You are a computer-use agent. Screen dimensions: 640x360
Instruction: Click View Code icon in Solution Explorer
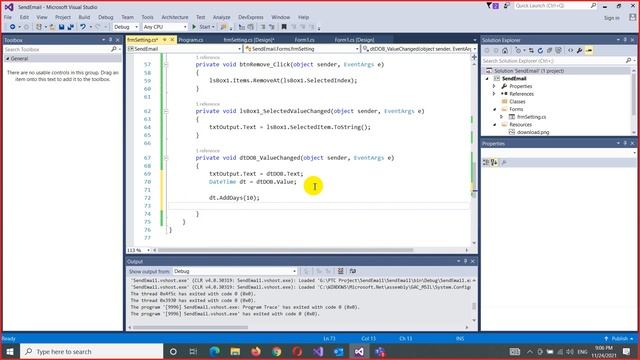(571, 51)
